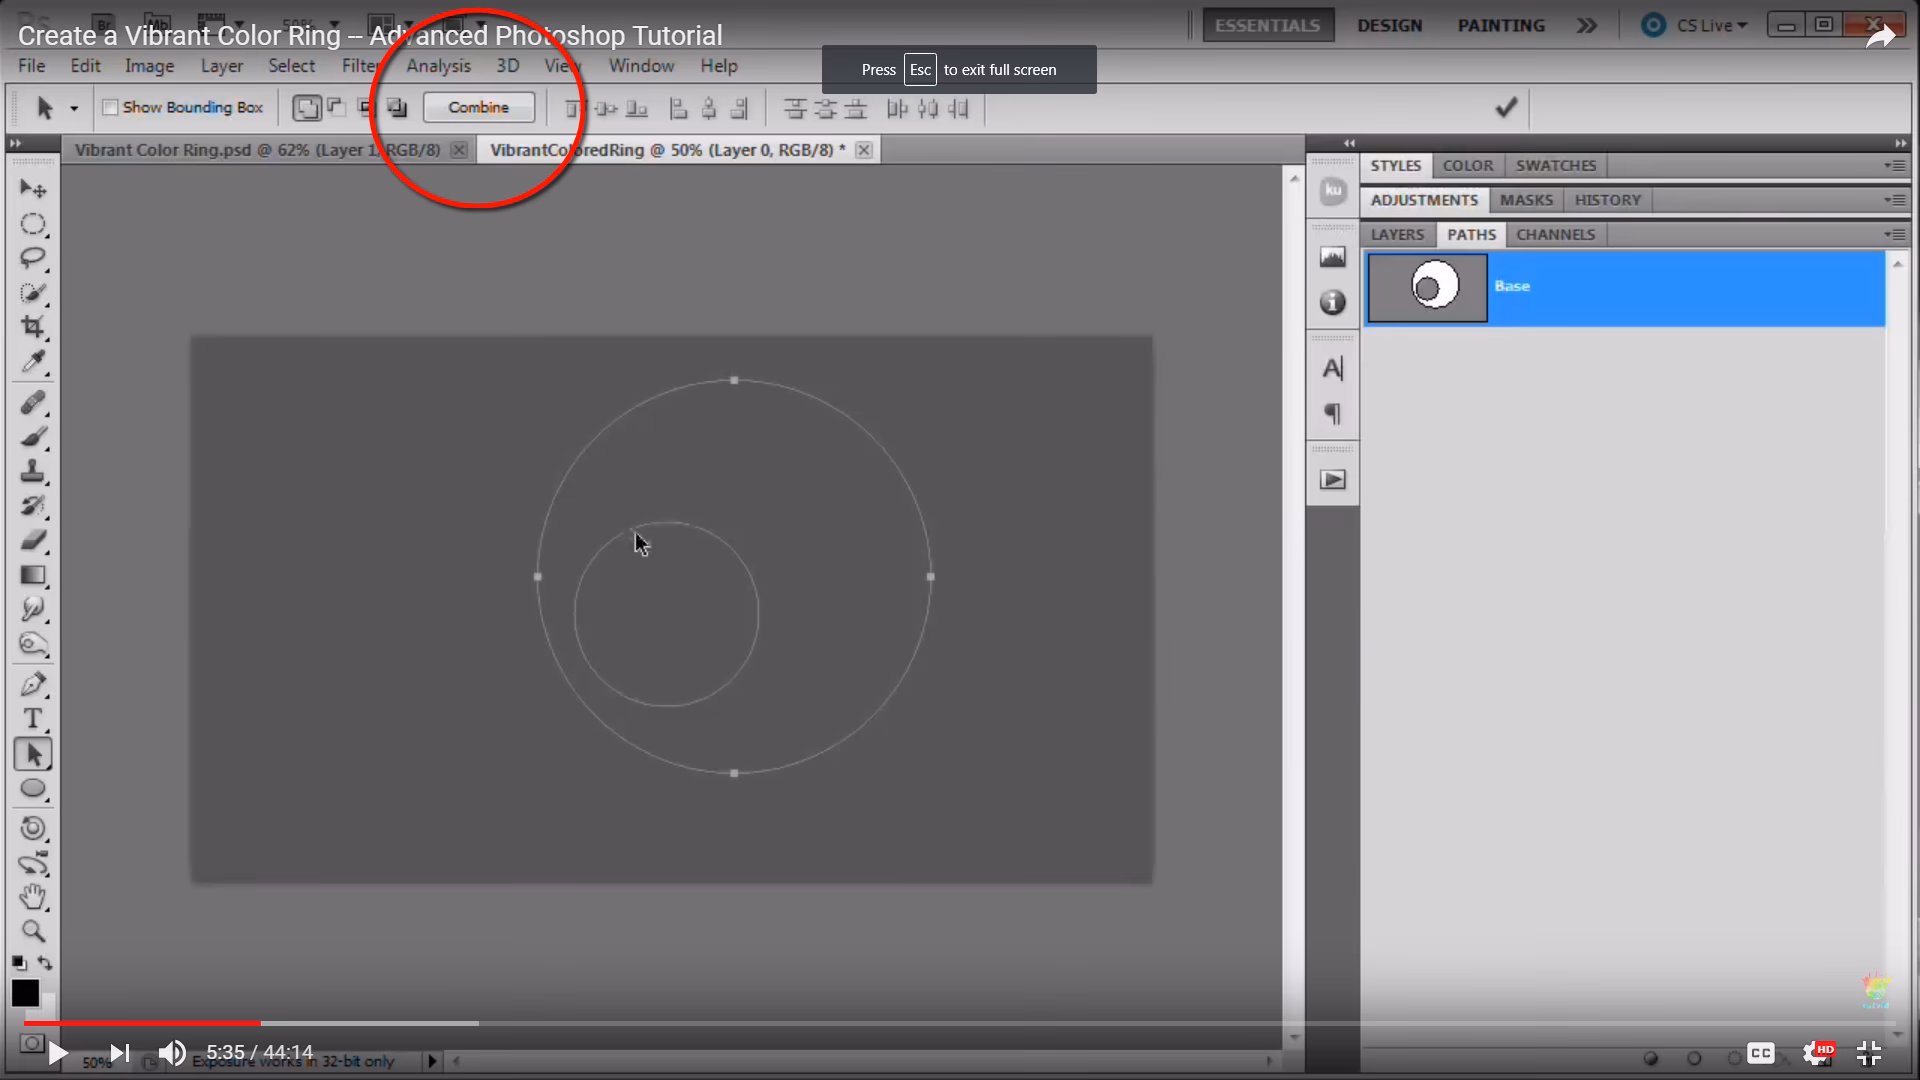Select the Gradient tool
1920x1080 pixels.
(x=34, y=574)
